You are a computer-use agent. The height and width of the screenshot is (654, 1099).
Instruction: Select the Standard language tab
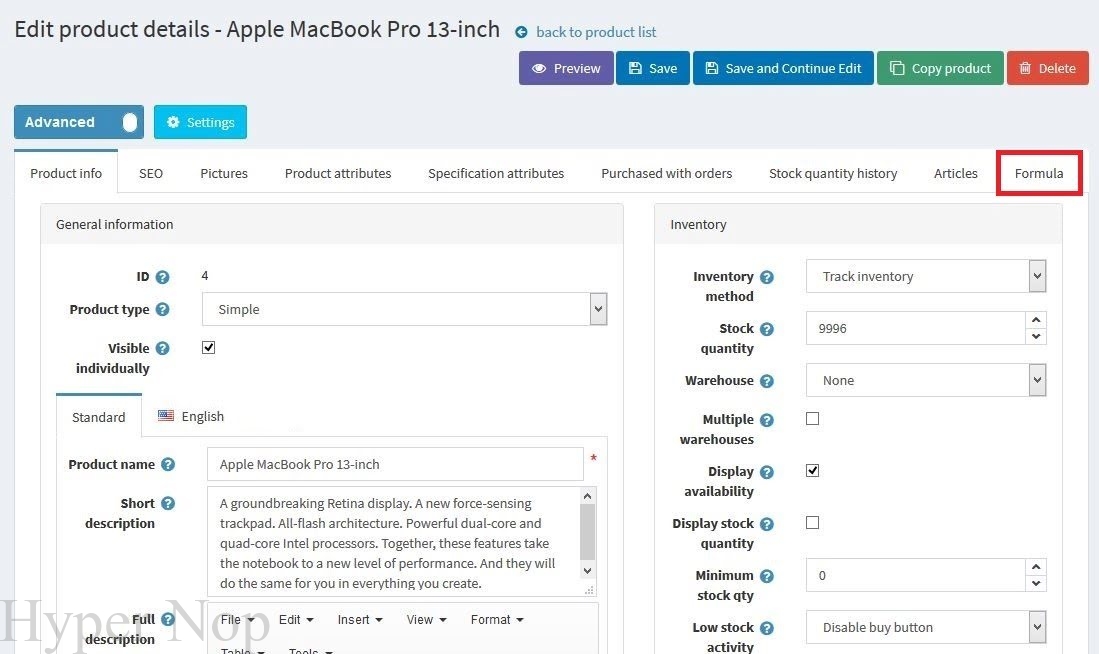click(x=98, y=417)
